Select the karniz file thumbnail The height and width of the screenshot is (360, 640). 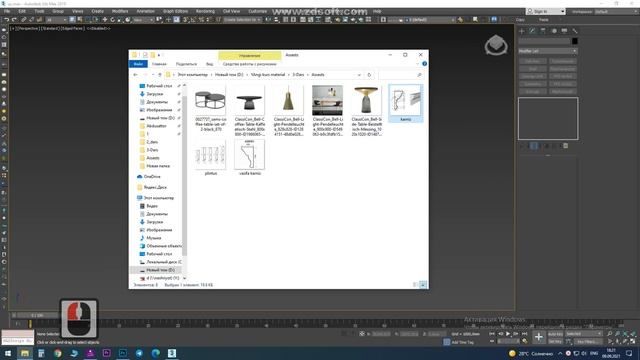point(406,103)
